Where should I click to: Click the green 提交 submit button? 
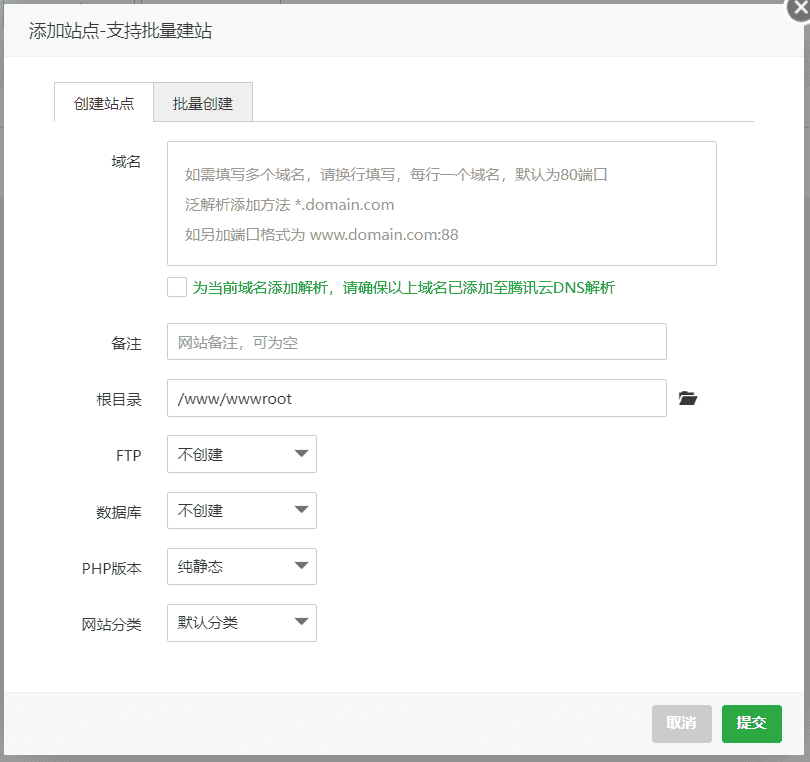tap(751, 723)
